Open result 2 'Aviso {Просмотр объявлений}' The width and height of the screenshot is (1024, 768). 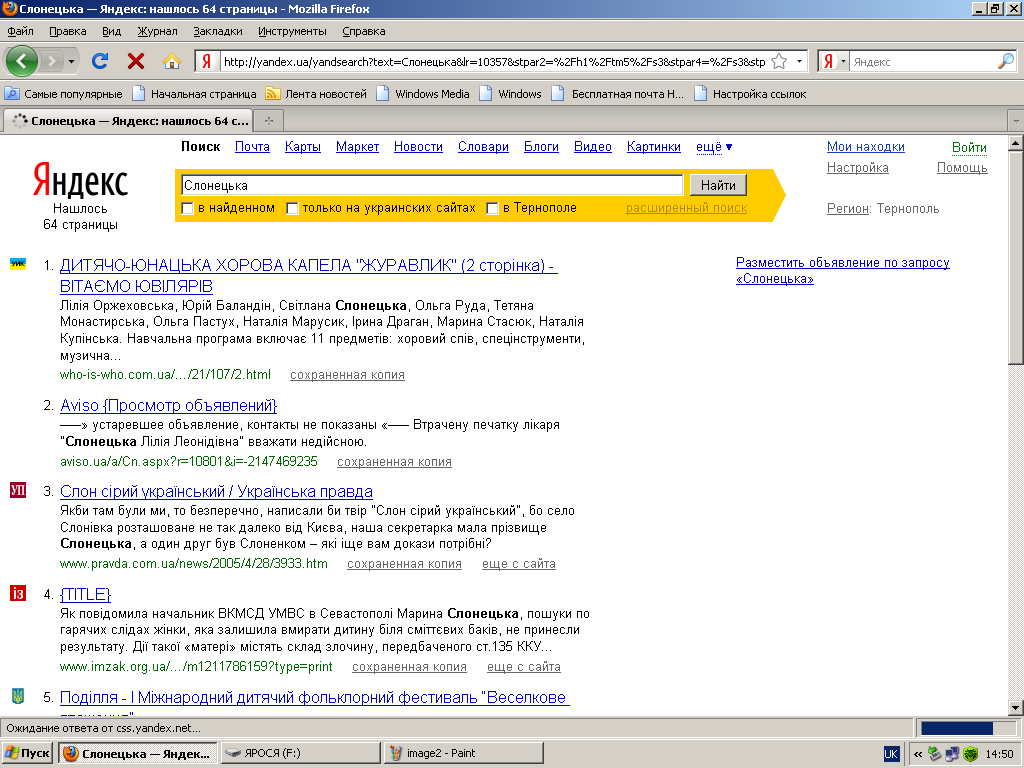168,406
